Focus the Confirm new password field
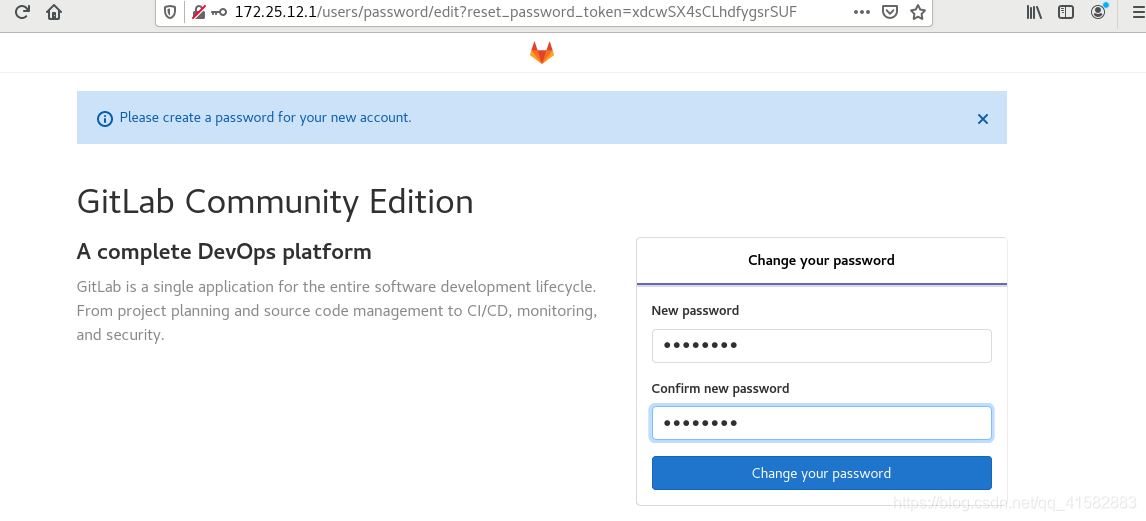The height and width of the screenshot is (521, 1146). click(x=821, y=423)
